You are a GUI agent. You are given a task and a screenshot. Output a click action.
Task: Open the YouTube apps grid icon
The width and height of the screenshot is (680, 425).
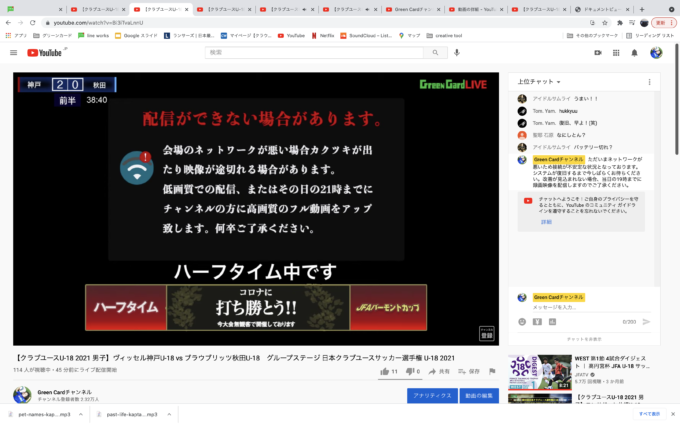click(x=616, y=52)
